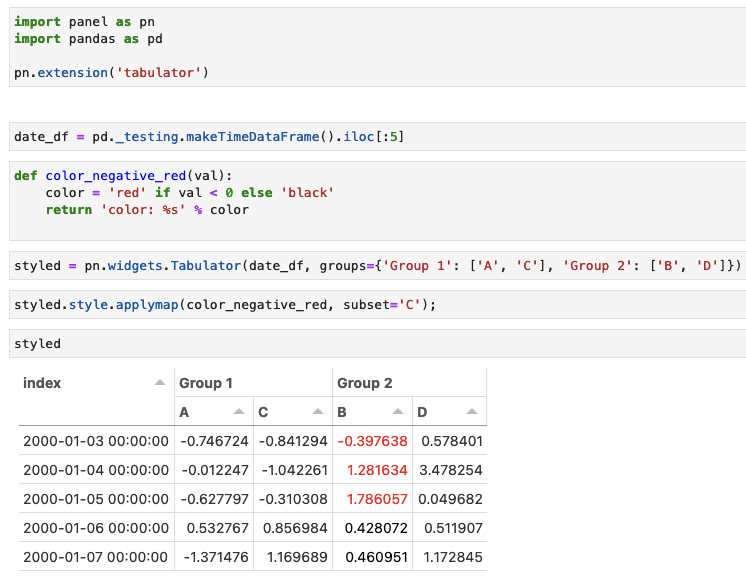Click cell value -0.746724

pos(215,441)
